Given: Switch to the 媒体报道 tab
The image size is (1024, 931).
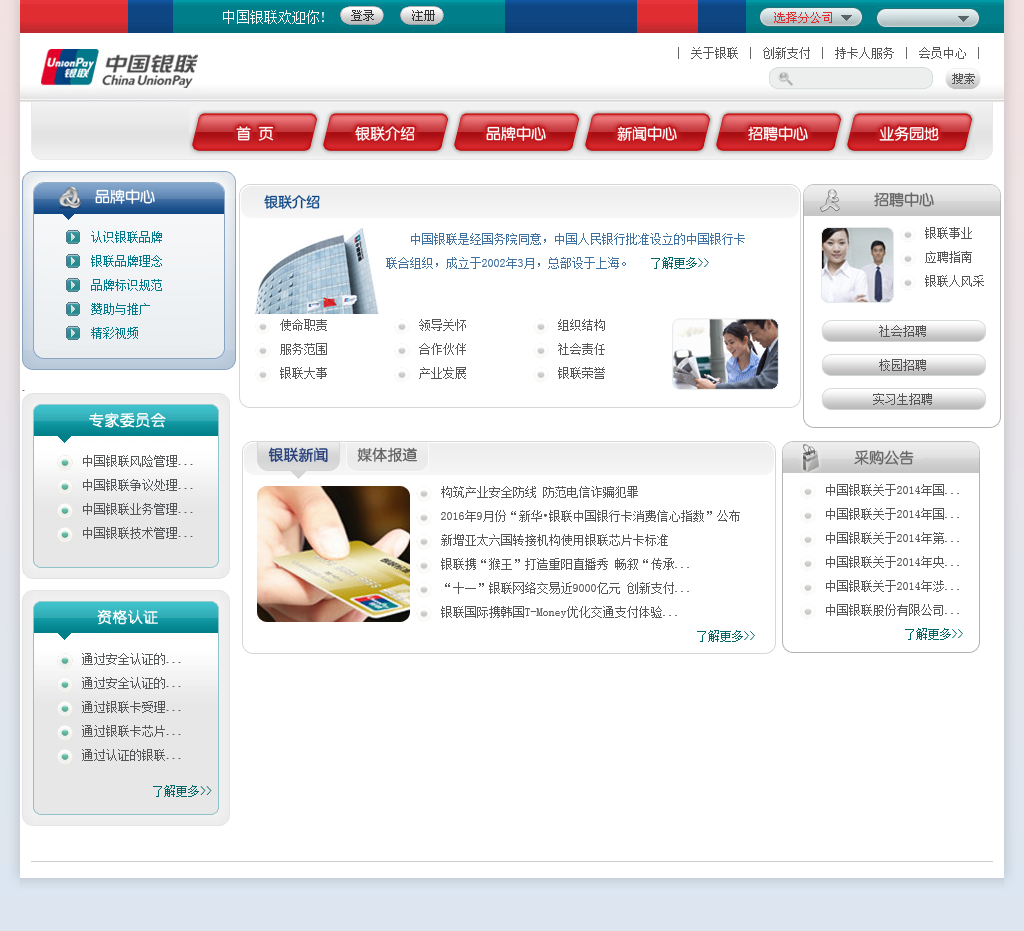Looking at the screenshot, I should (387, 456).
